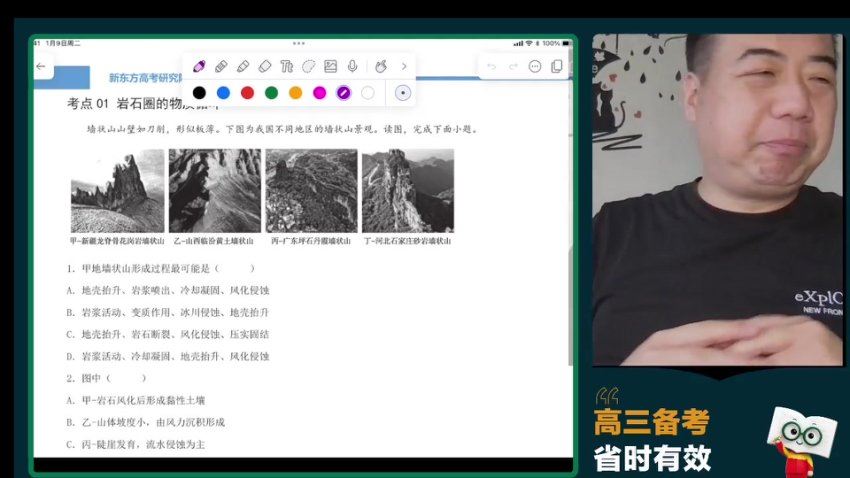Tap the battery indicator in status bar
The width and height of the screenshot is (850, 478).
[x=566, y=43]
